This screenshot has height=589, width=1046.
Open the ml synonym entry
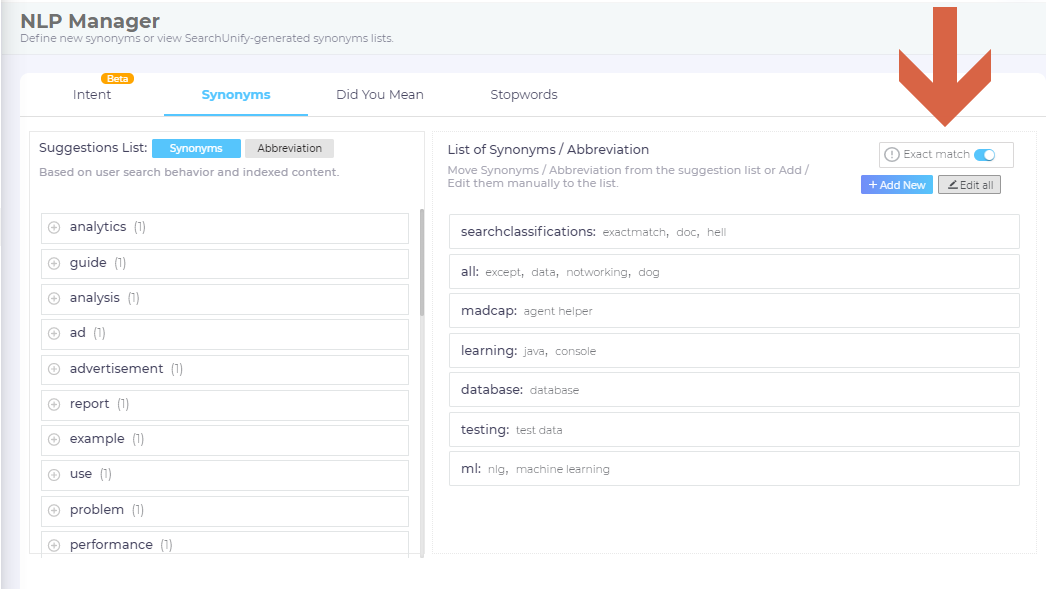pyautogui.click(x=733, y=469)
